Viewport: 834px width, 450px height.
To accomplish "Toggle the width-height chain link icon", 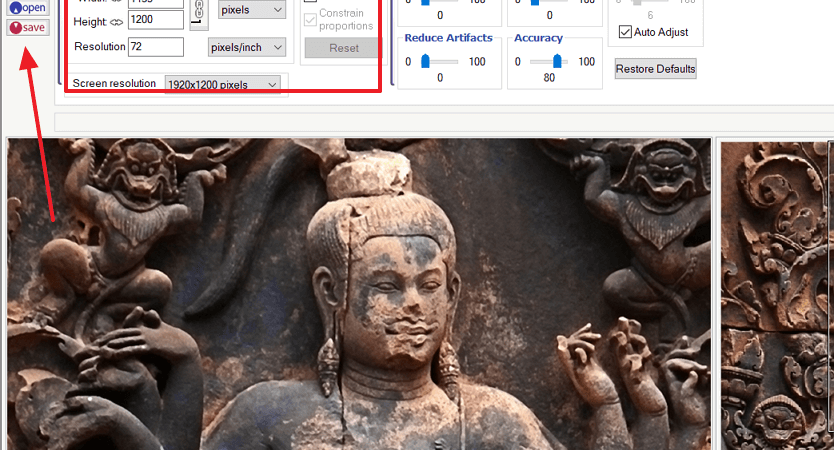I will coord(199,13).
